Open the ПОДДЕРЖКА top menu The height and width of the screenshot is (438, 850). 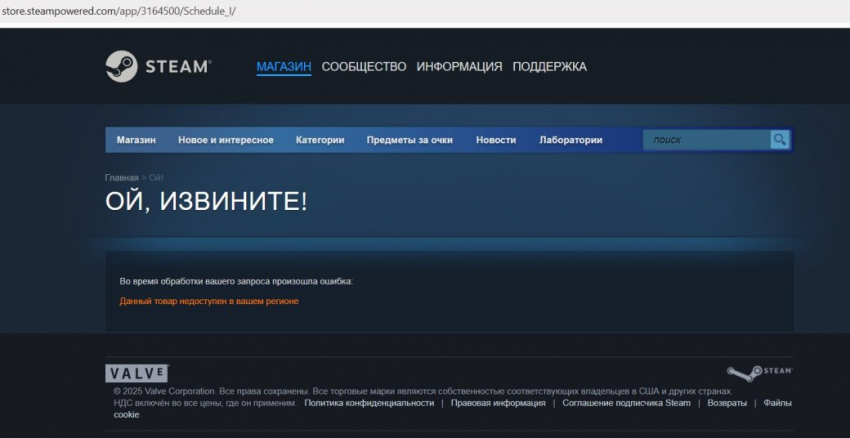coord(549,67)
